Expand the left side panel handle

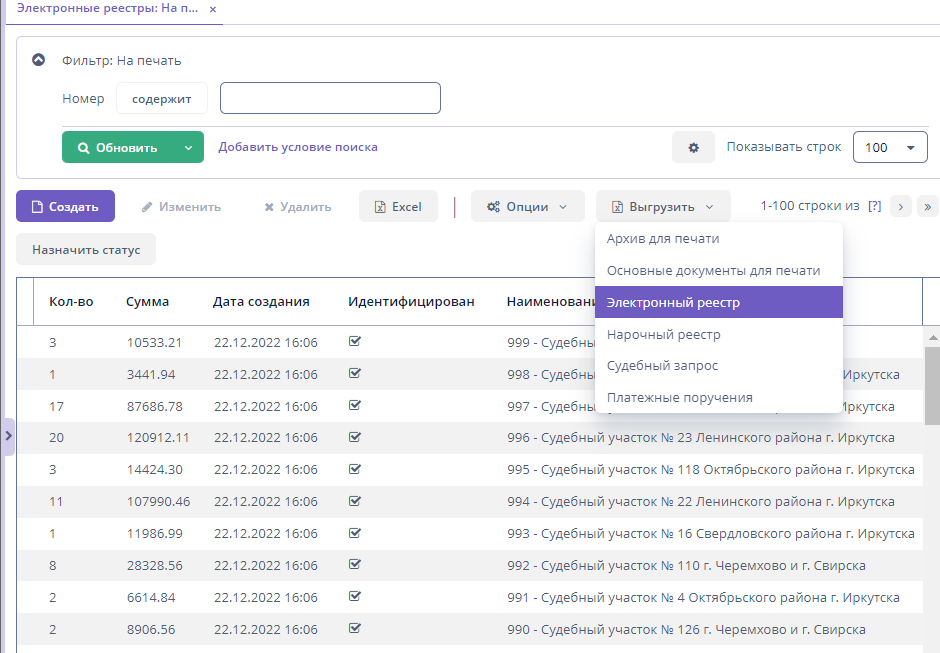pyautogui.click(x=8, y=436)
